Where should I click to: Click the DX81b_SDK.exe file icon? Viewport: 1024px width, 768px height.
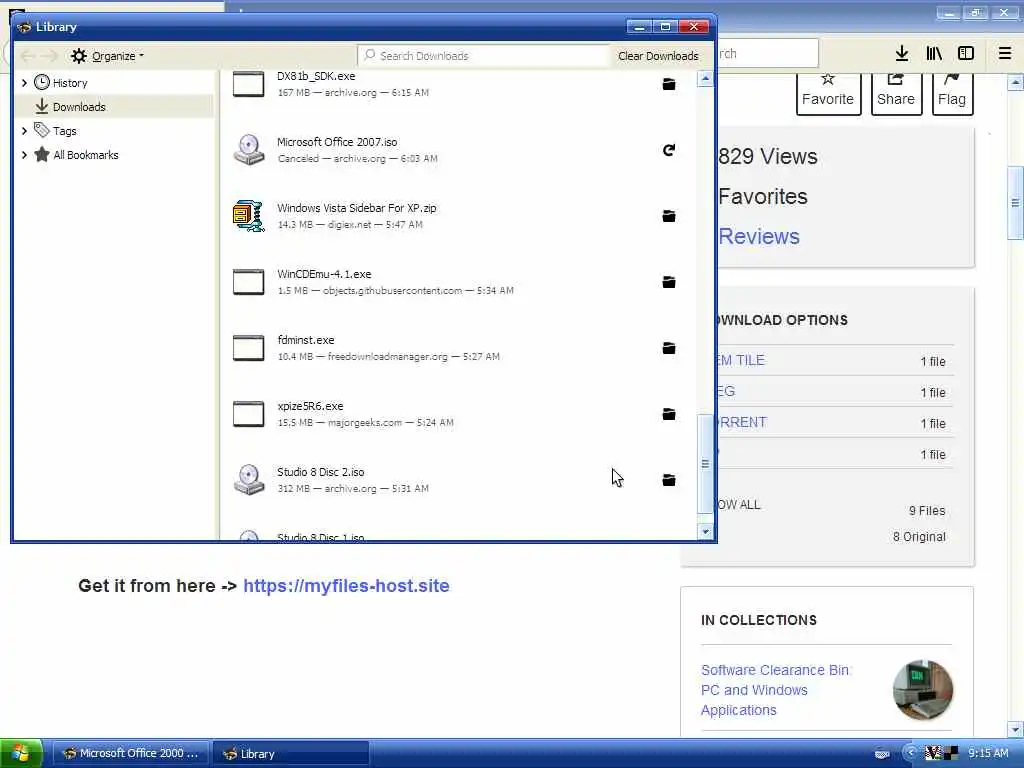click(x=249, y=84)
